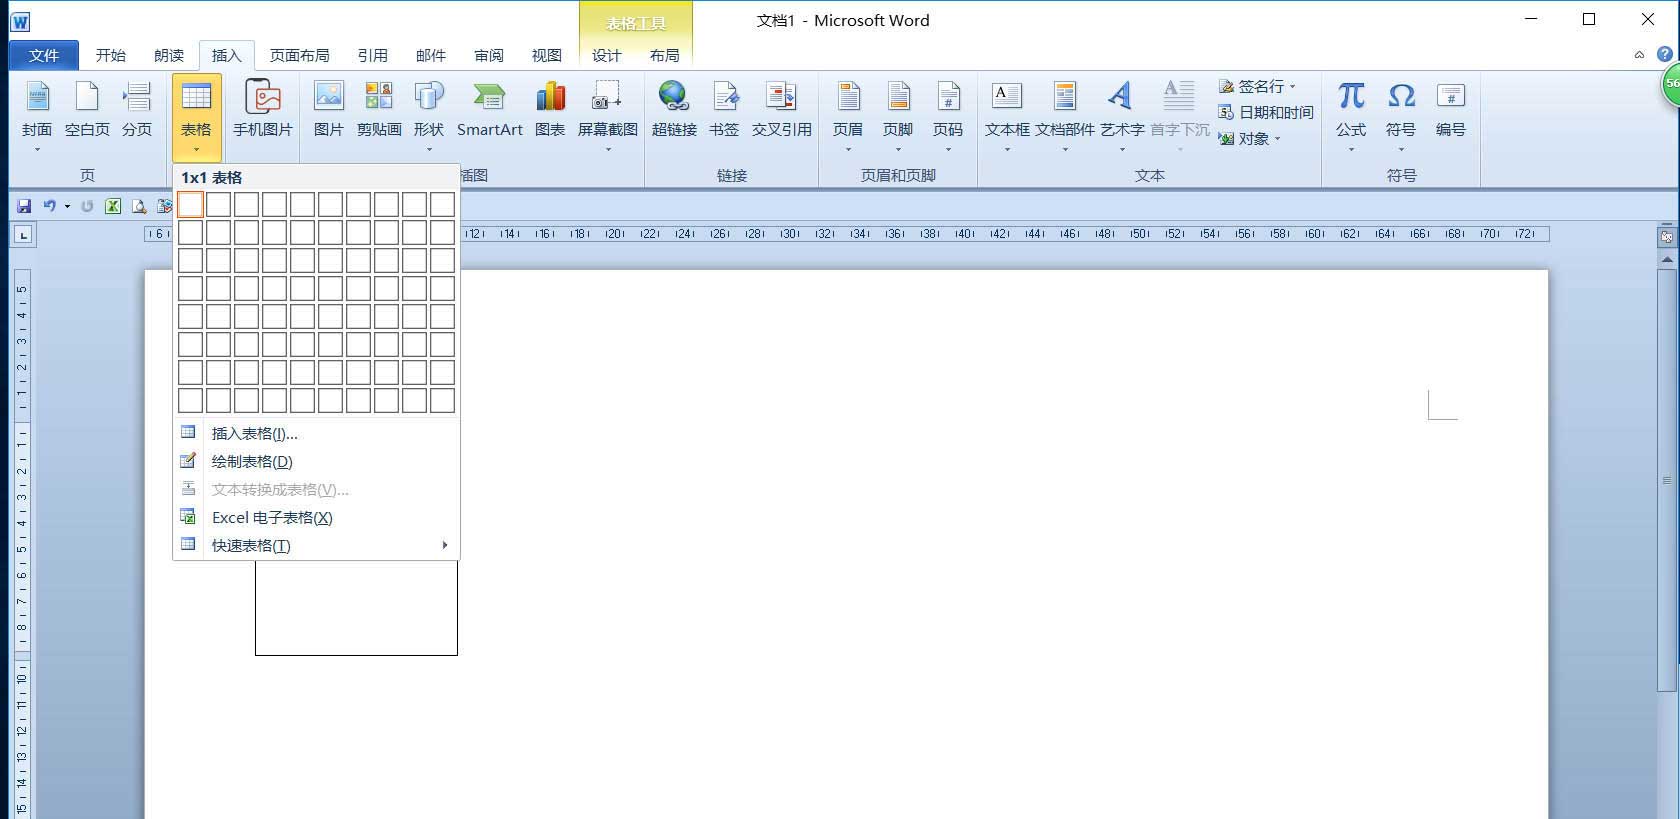Image resolution: width=1680 pixels, height=819 pixels.
Task: Pick the highlighted 1x1 cell in table grid
Action: coord(190,205)
